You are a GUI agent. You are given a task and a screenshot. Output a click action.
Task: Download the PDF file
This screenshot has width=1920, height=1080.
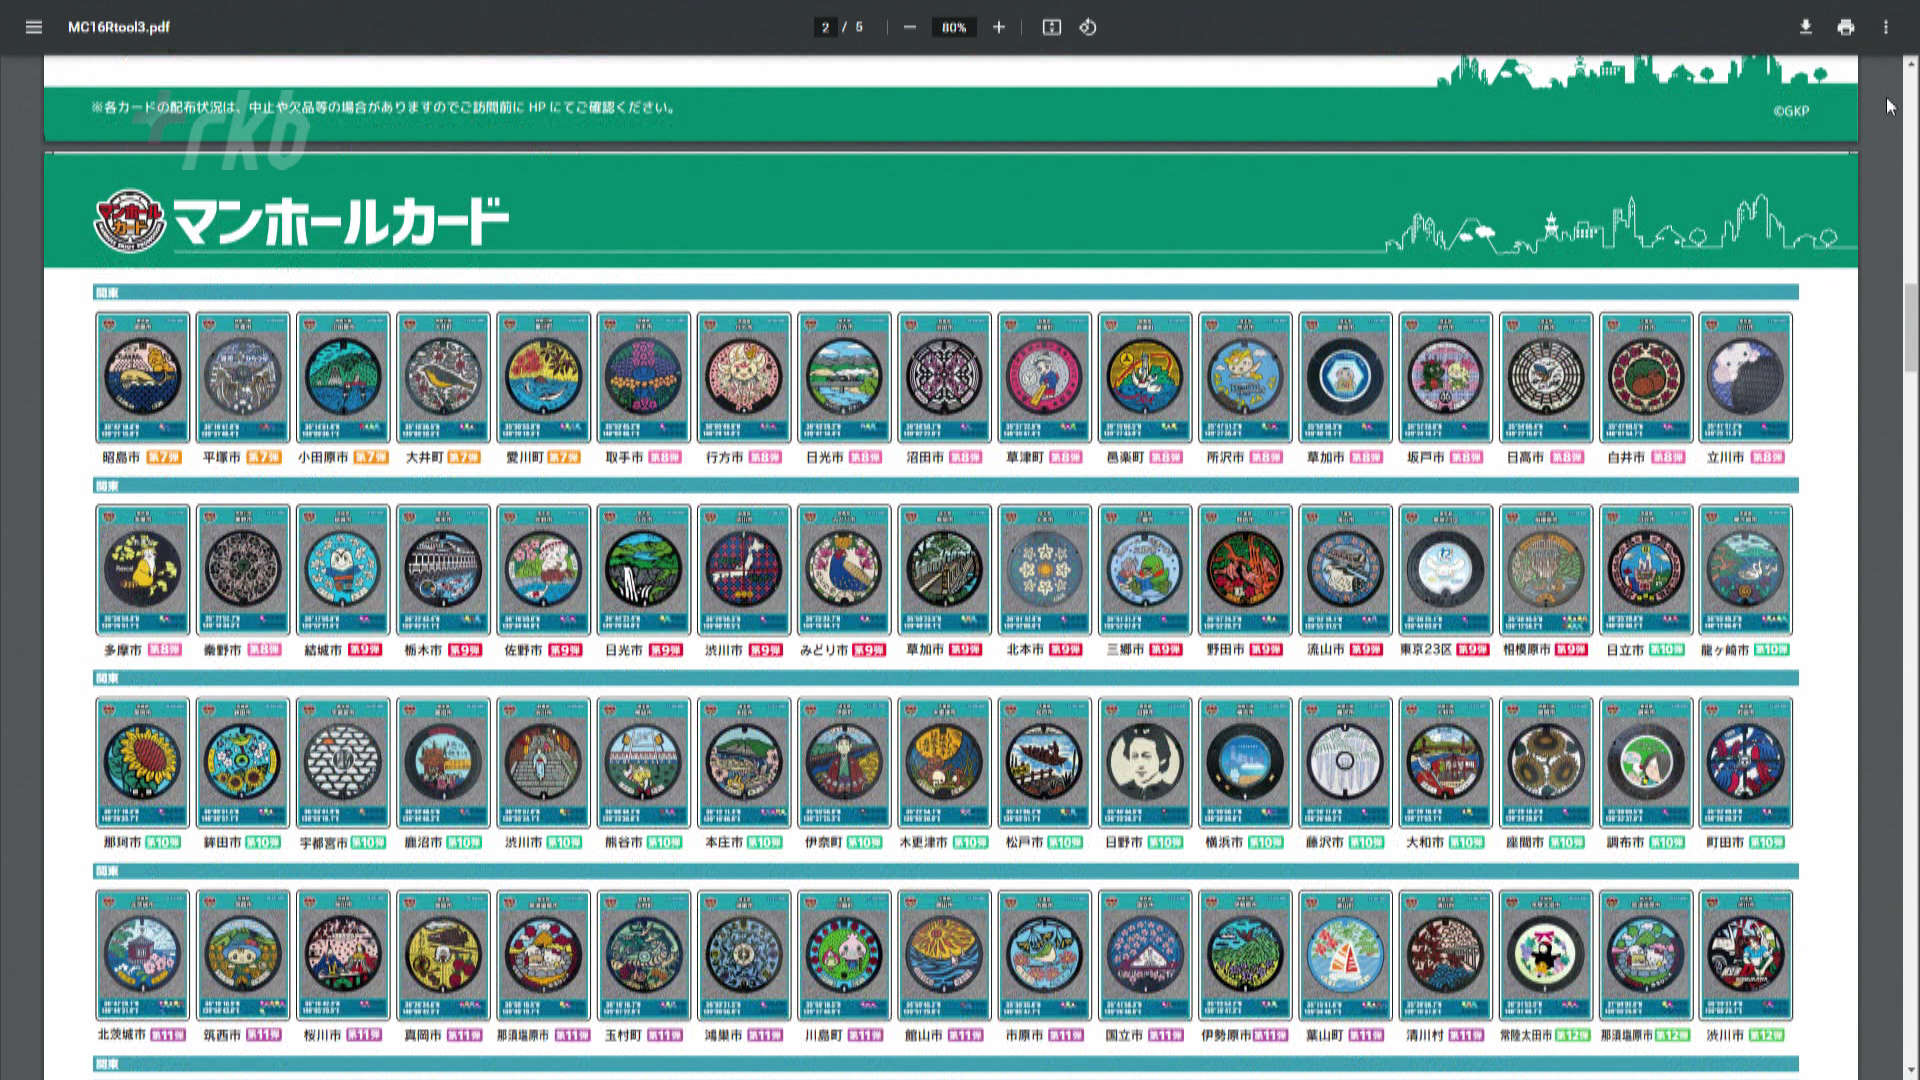pos(1805,27)
